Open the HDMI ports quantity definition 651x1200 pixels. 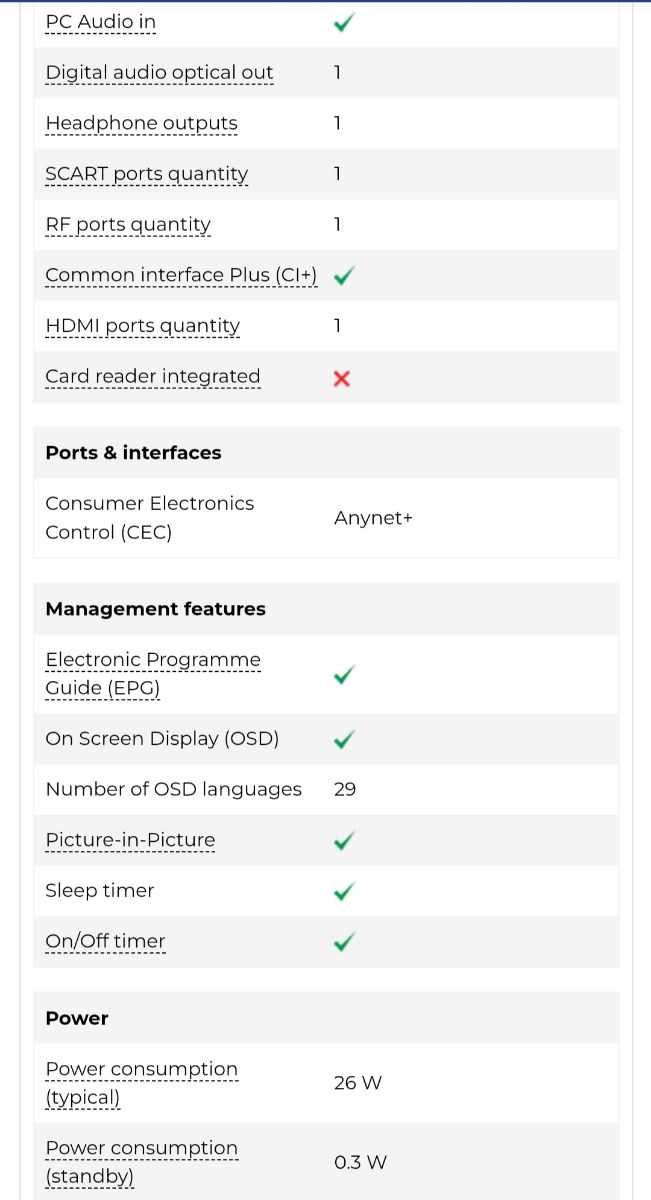coord(142,326)
